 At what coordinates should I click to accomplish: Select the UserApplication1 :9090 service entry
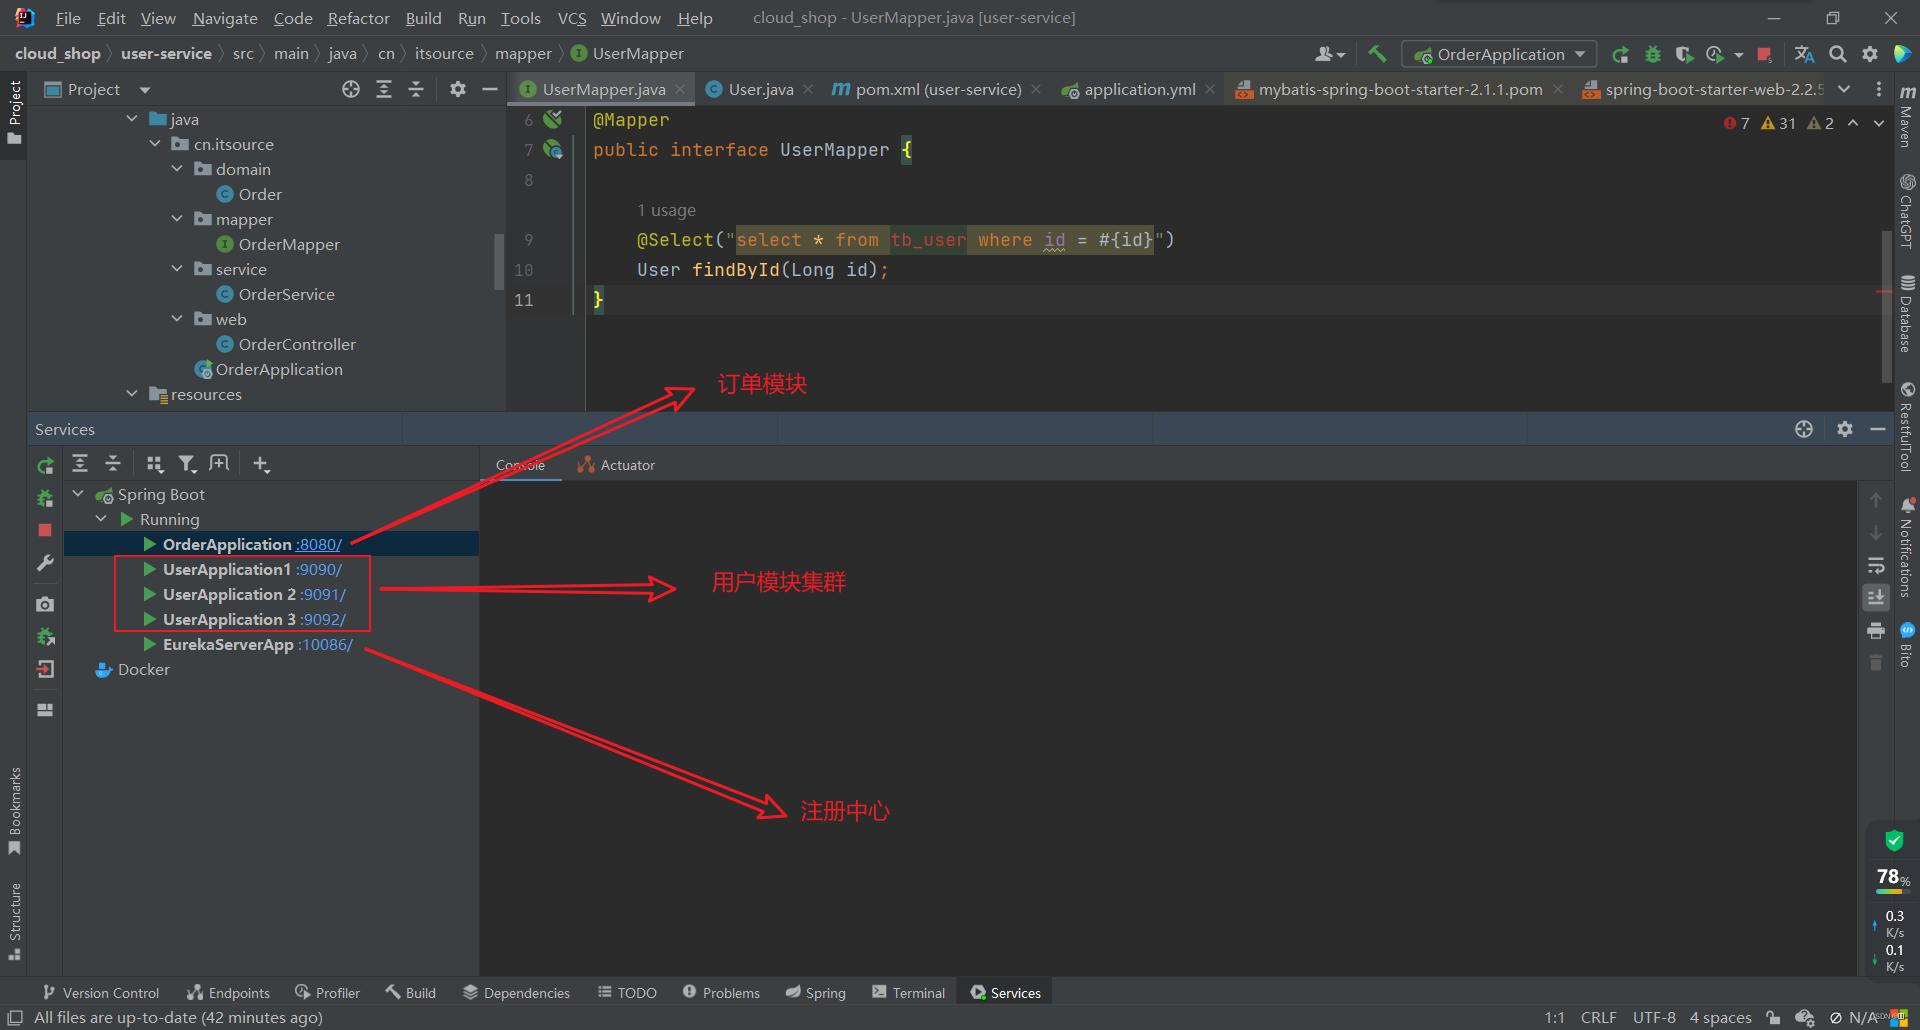click(x=226, y=569)
